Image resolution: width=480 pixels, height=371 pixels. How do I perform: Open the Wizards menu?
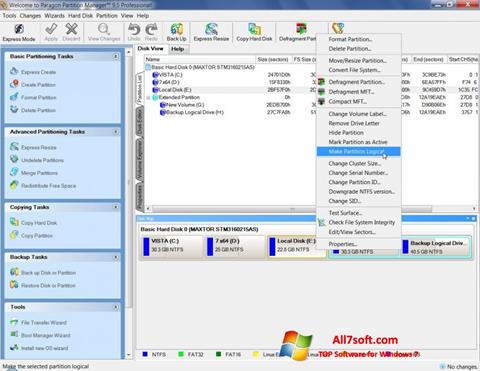(x=54, y=16)
